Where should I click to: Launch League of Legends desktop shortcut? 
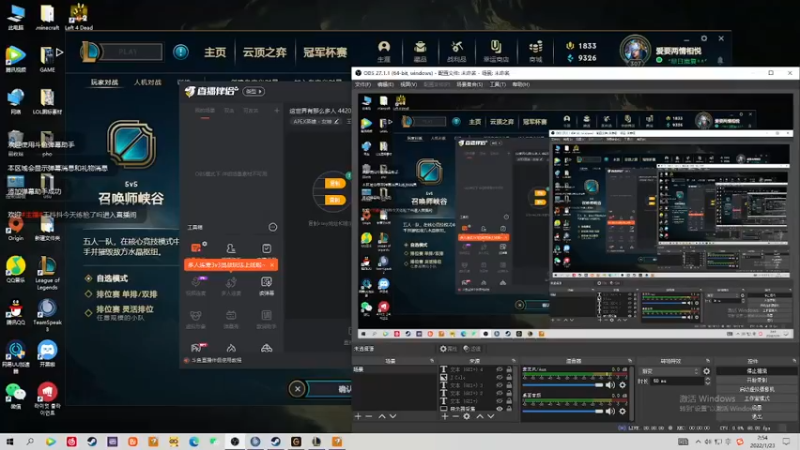tap(47, 272)
